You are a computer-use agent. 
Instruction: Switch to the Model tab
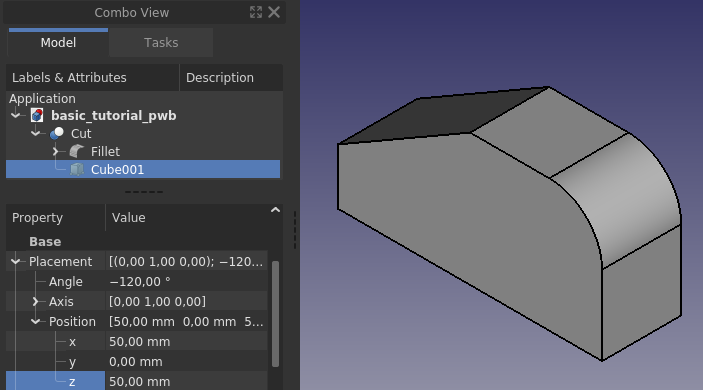(x=58, y=43)
